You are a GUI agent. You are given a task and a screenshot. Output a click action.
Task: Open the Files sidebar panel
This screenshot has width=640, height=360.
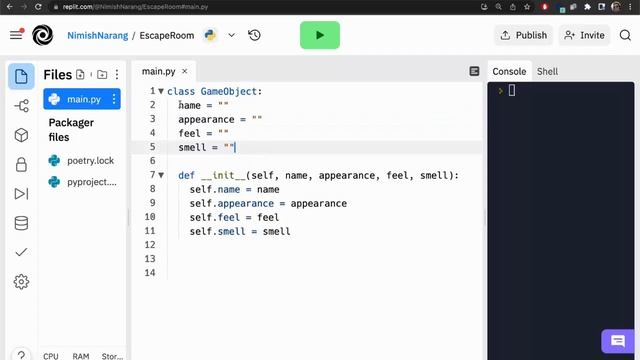[21, 76]
